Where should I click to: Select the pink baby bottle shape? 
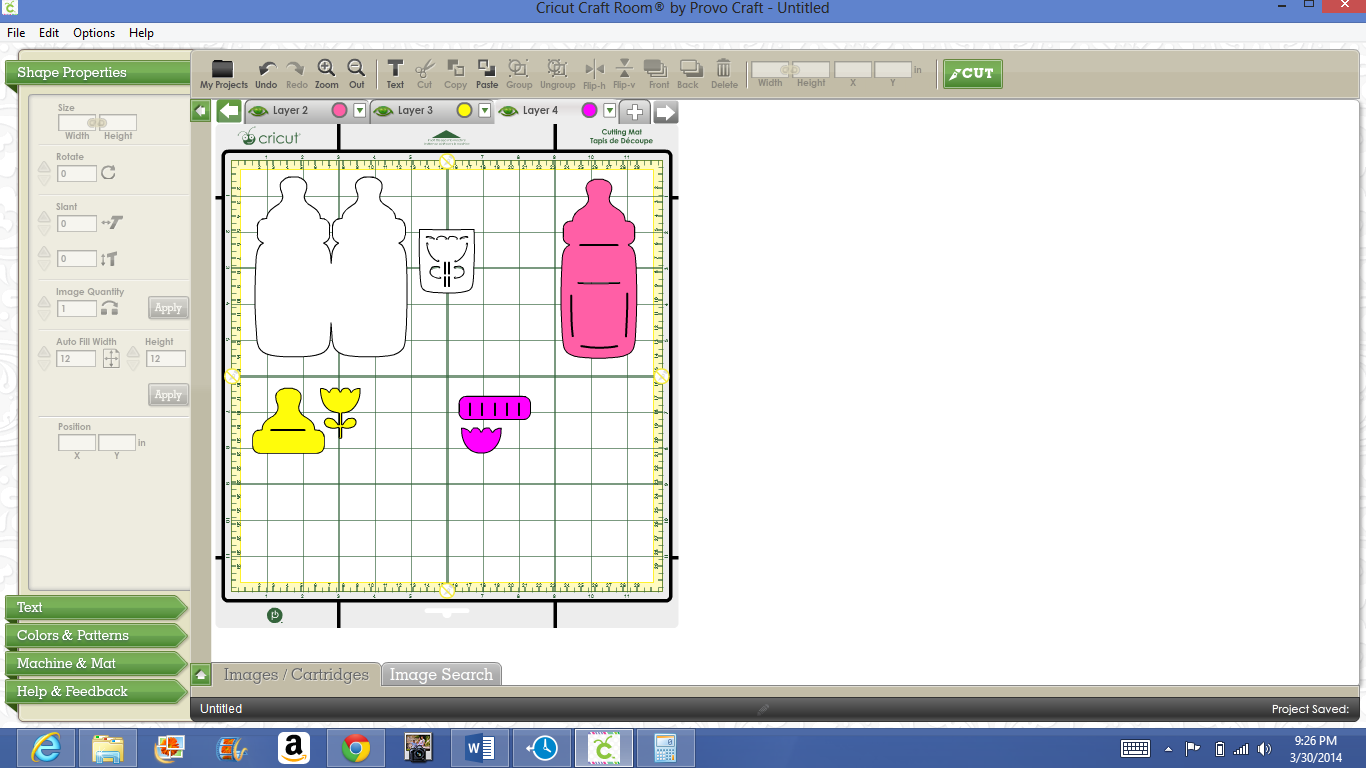[598, 268]
